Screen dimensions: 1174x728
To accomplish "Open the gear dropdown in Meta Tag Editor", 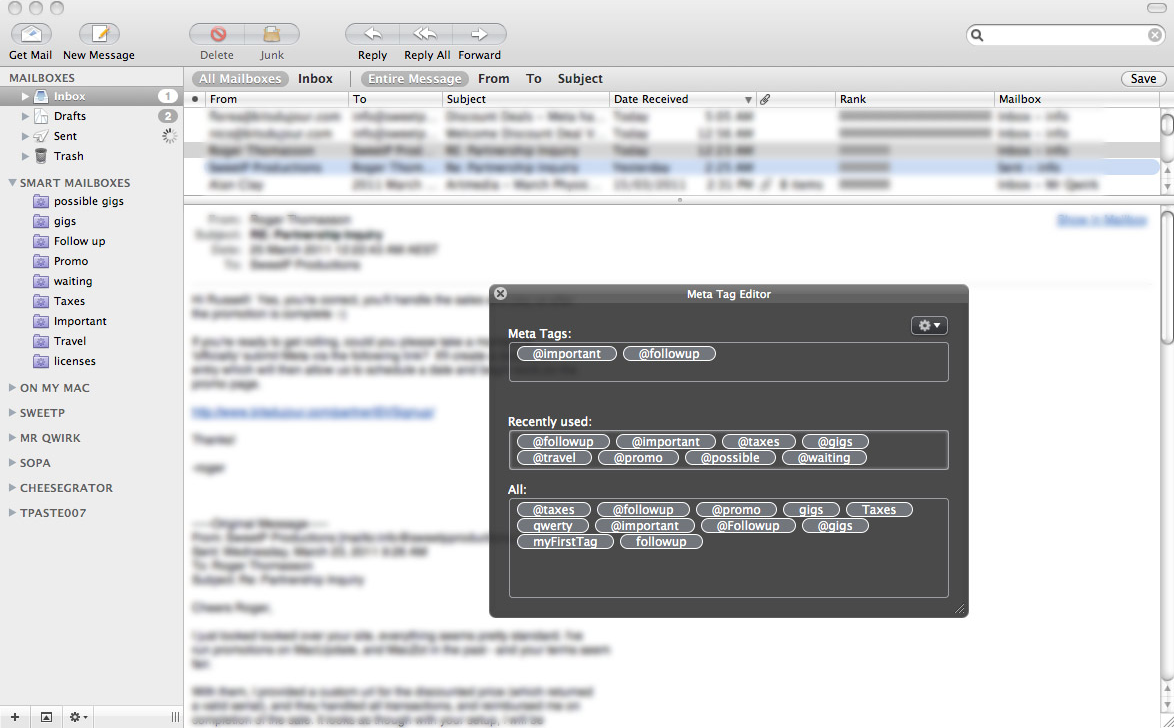I will (x=928, y=325).
